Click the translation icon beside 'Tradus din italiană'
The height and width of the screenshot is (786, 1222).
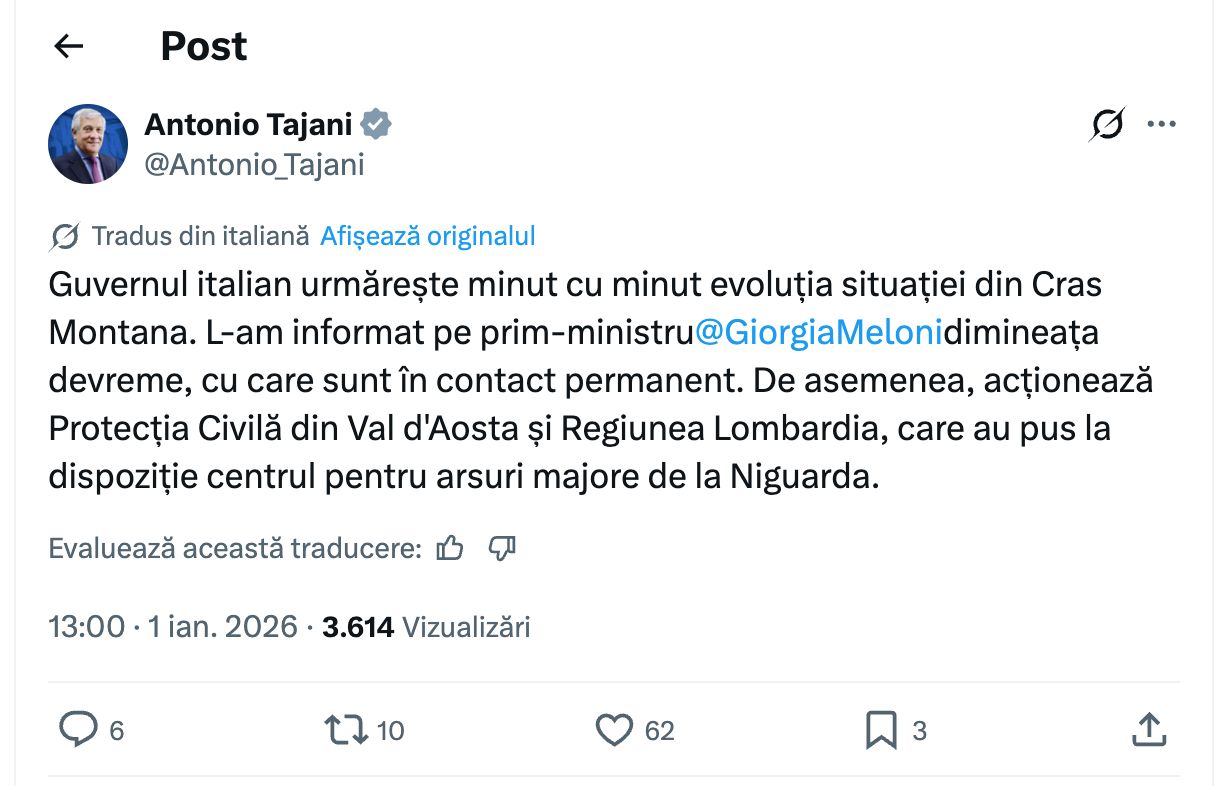(x=64, y=237)
